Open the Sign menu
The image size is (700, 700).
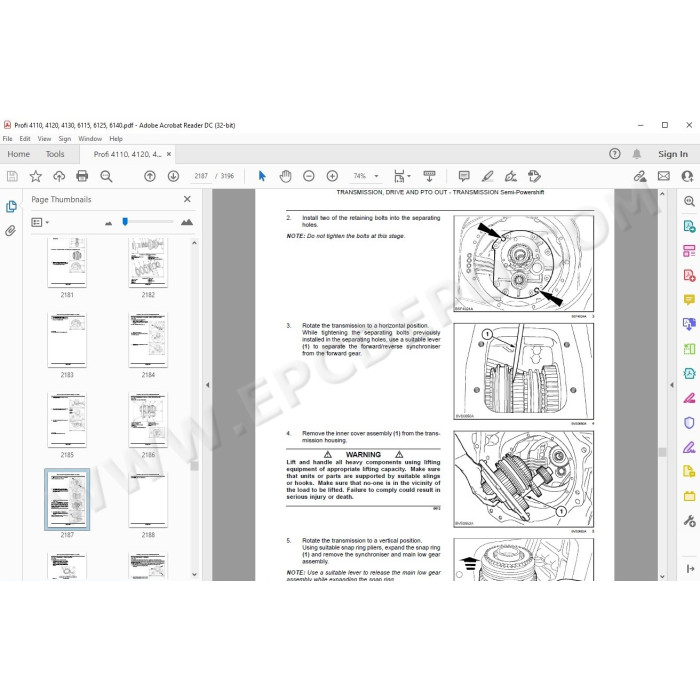[65, 139]
